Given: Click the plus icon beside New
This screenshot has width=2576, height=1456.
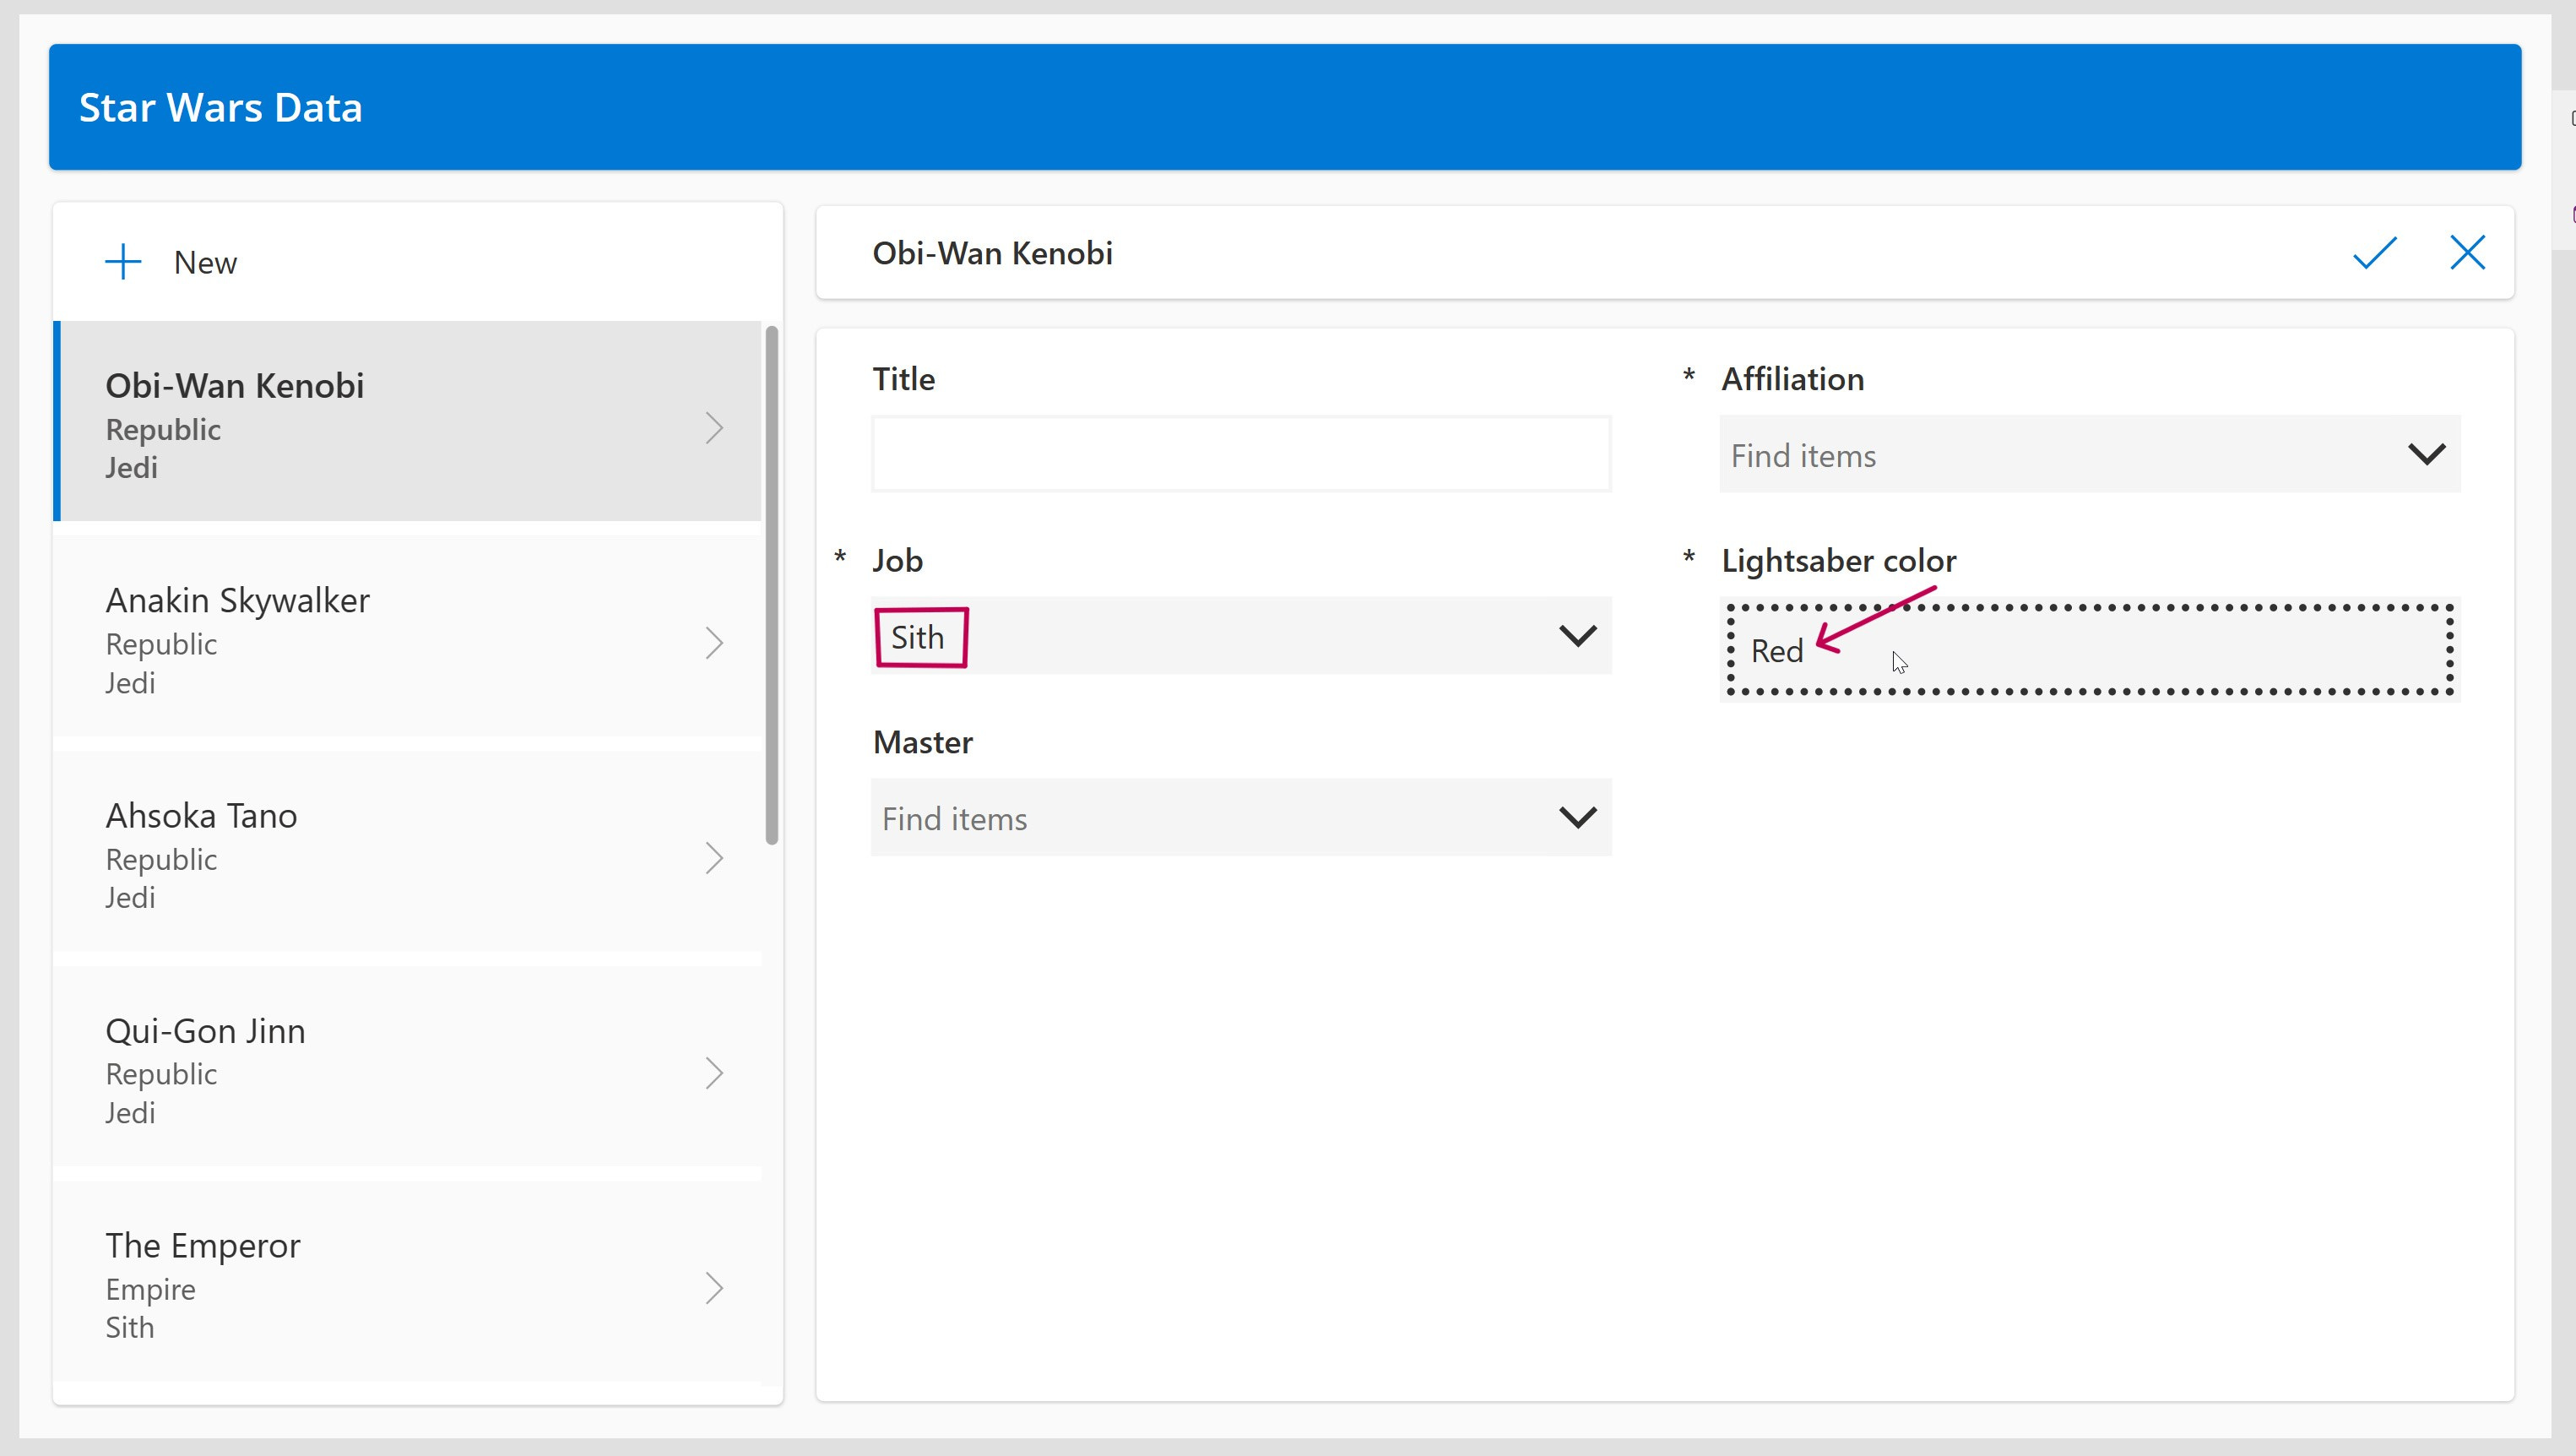Looking at the screenshot, I should tap(123, 262).
